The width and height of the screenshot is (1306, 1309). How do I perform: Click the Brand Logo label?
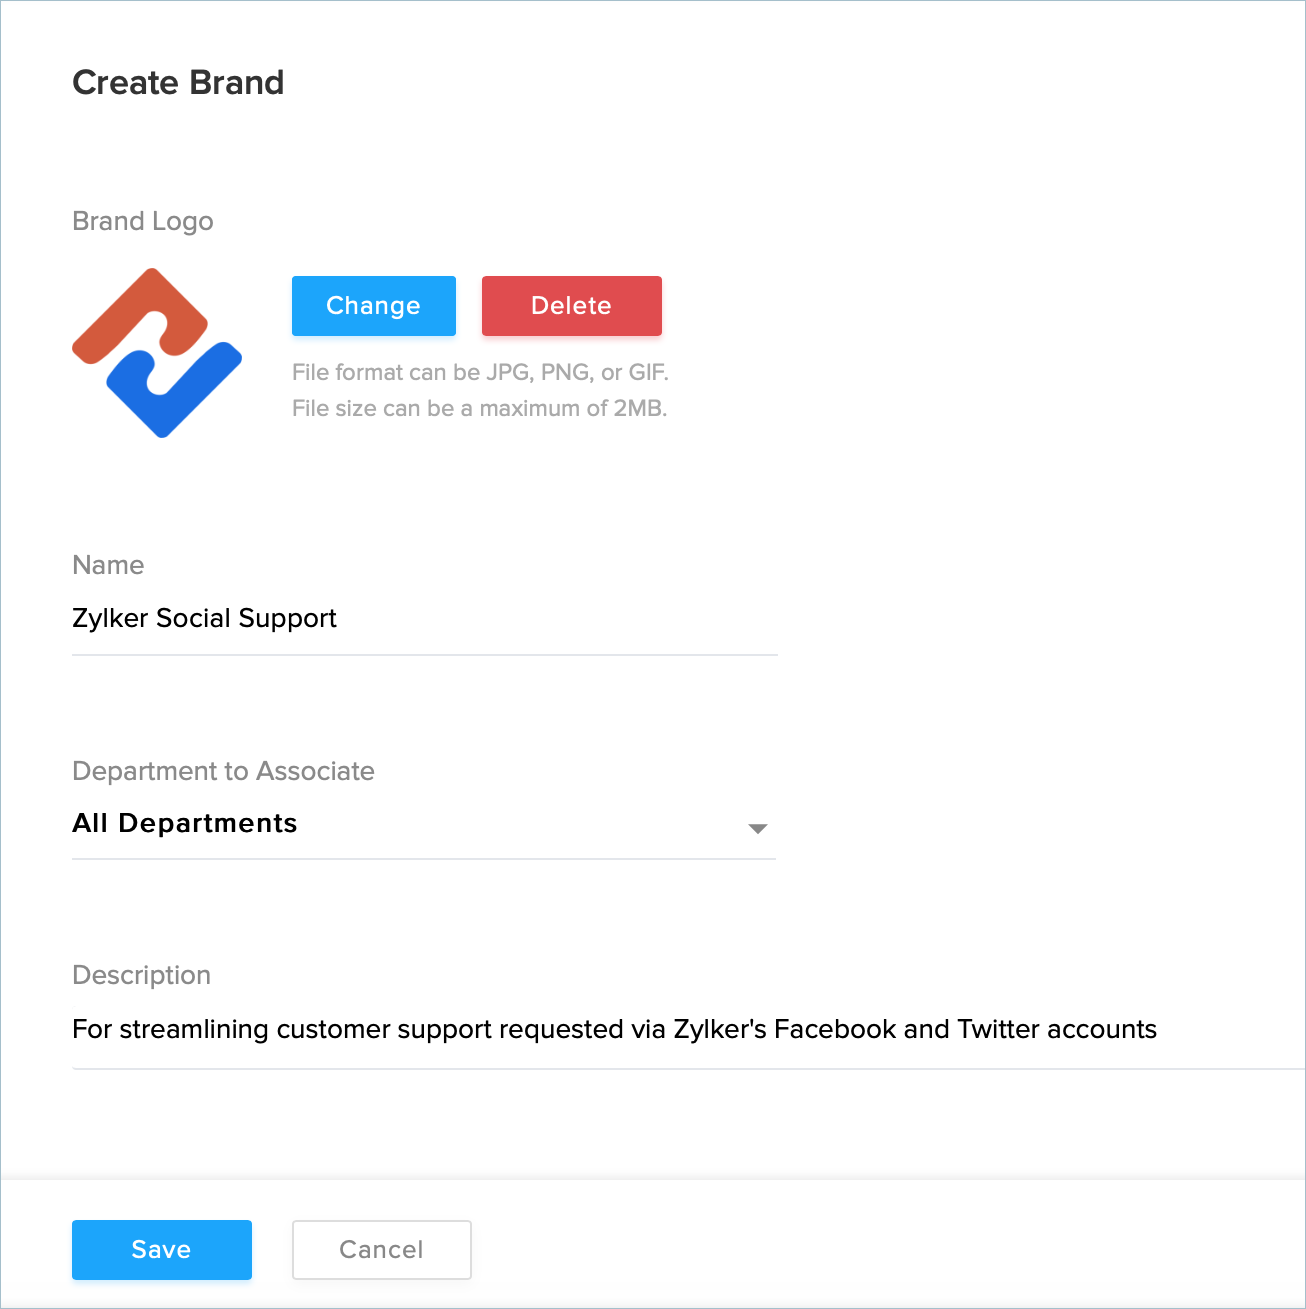[142, 221]
